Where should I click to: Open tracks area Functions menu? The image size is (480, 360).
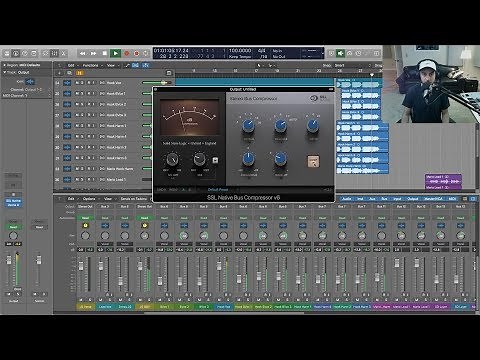click(90, 66)
